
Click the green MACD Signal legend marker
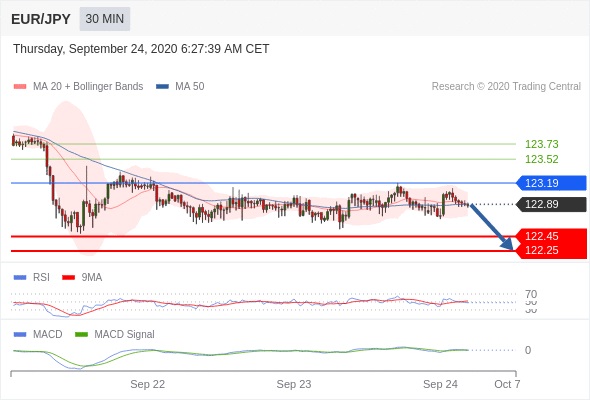pyautogui.click(x=81, y=335)
